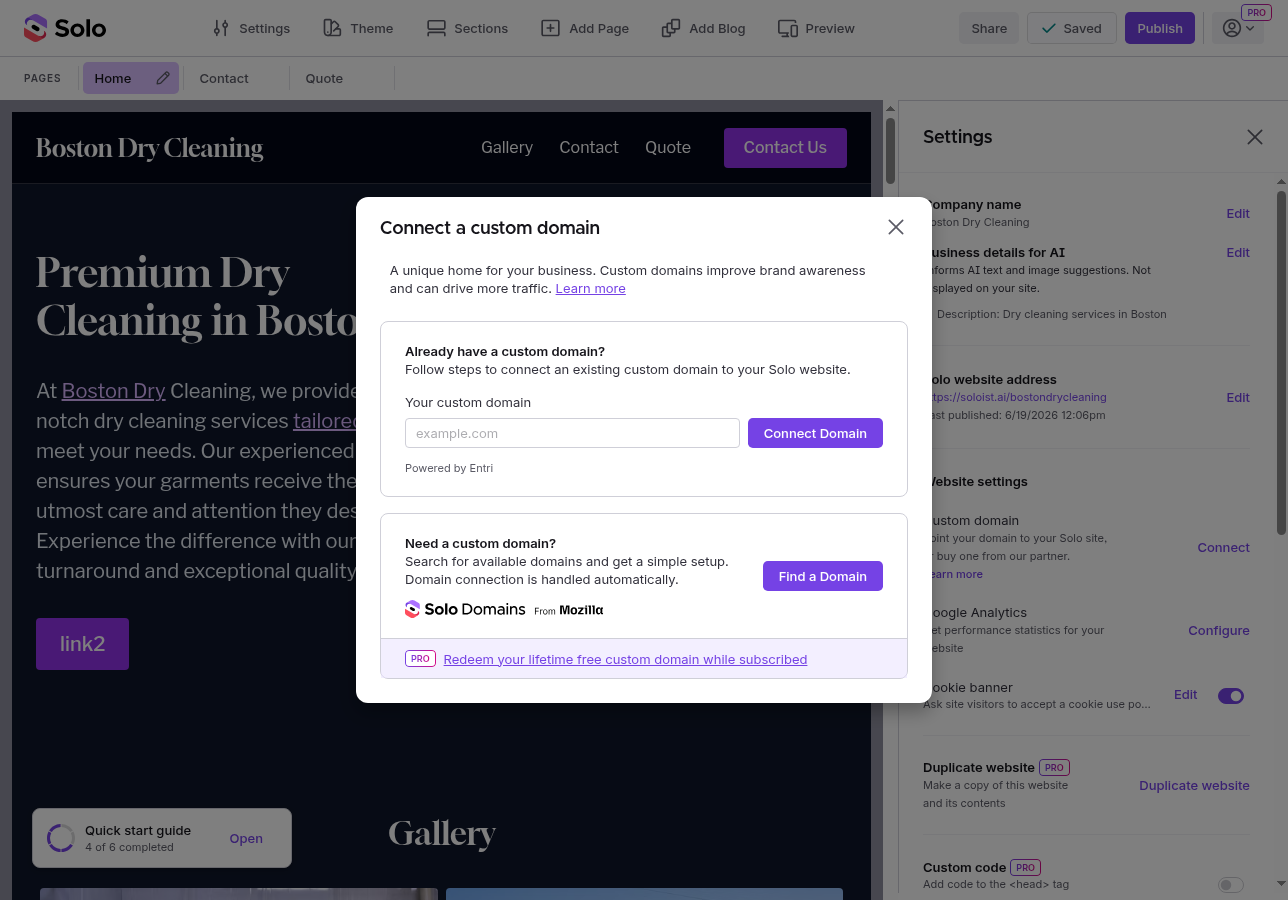Switch to the Quote page tab

point(324,78)
